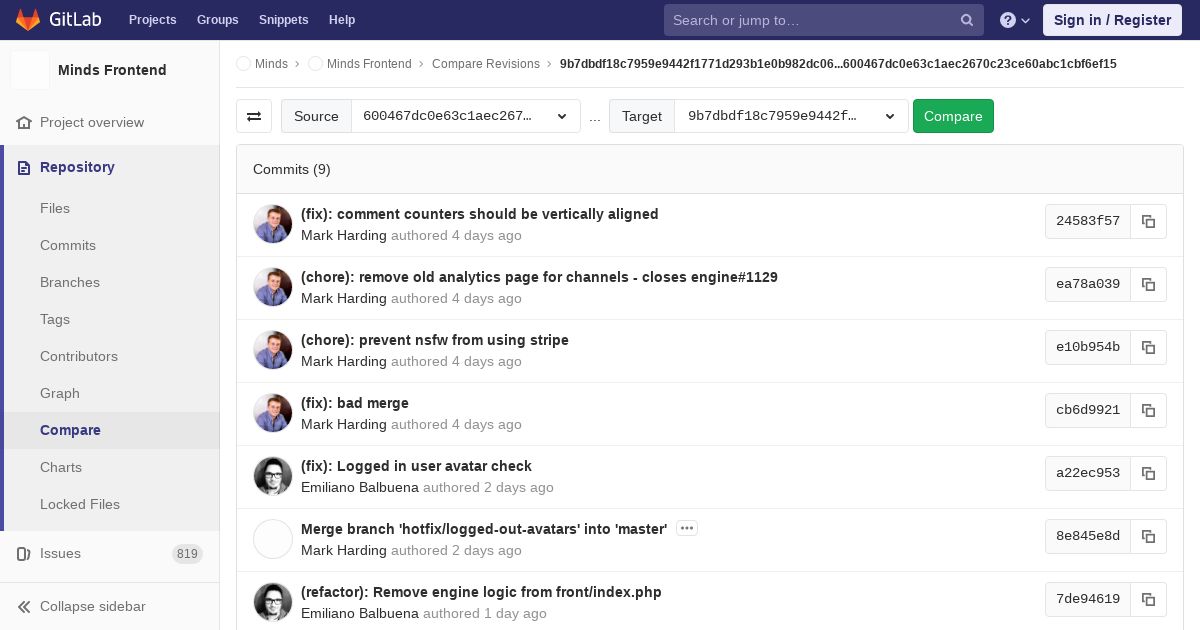
Task: Click Emiliano Balbuena author on avatar check commit
Action: tap(360, 487)
